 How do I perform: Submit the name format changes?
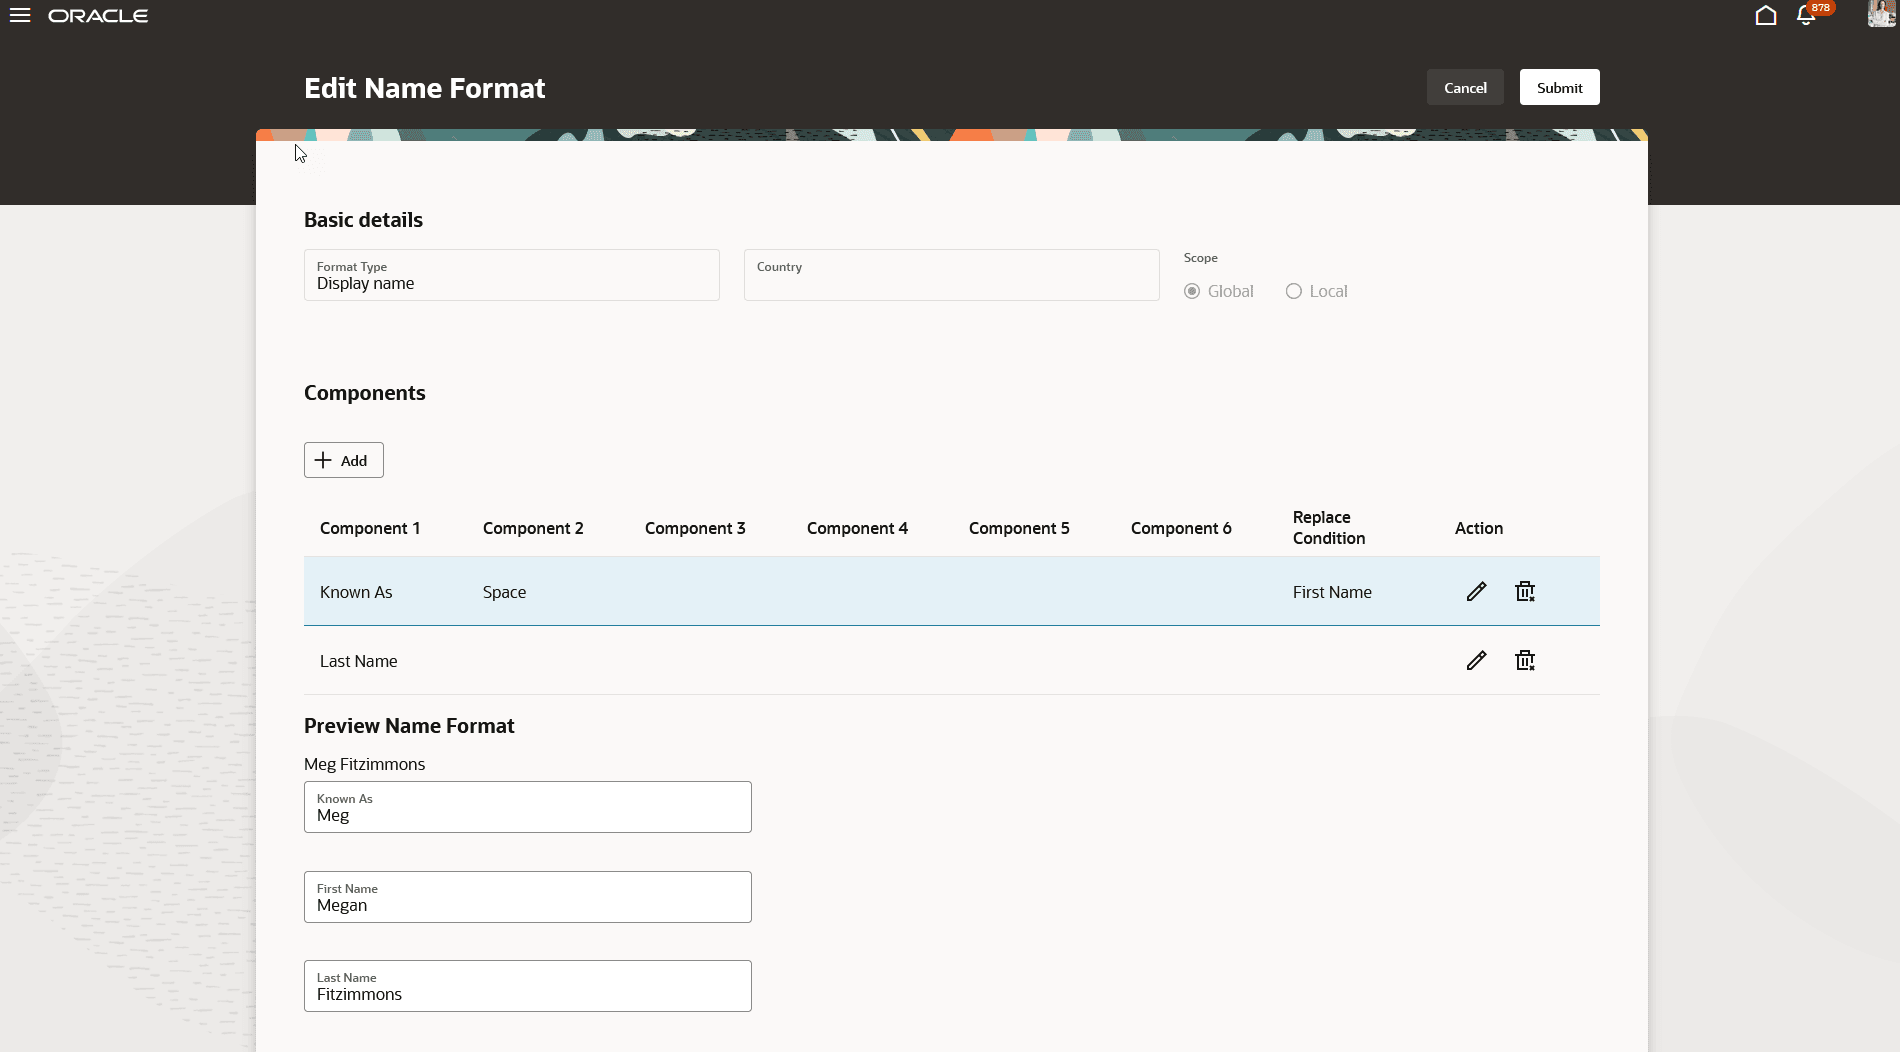(1560, 88)
